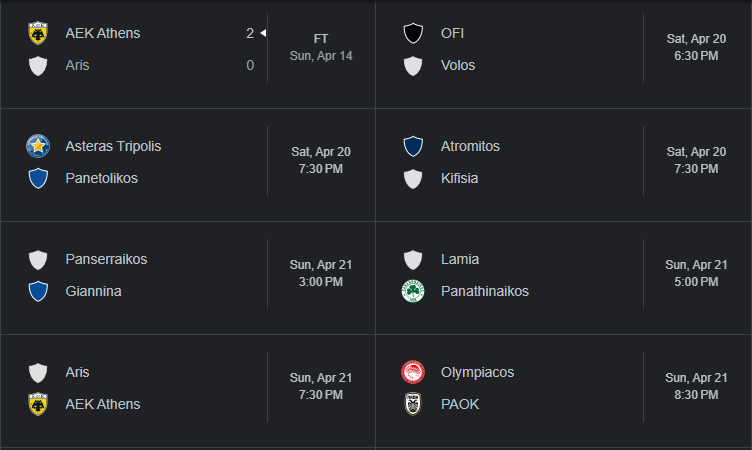Select the Volos team name
Image resolution: width=752 pixels, height=450 pixels.
click(x=458, y=65)
